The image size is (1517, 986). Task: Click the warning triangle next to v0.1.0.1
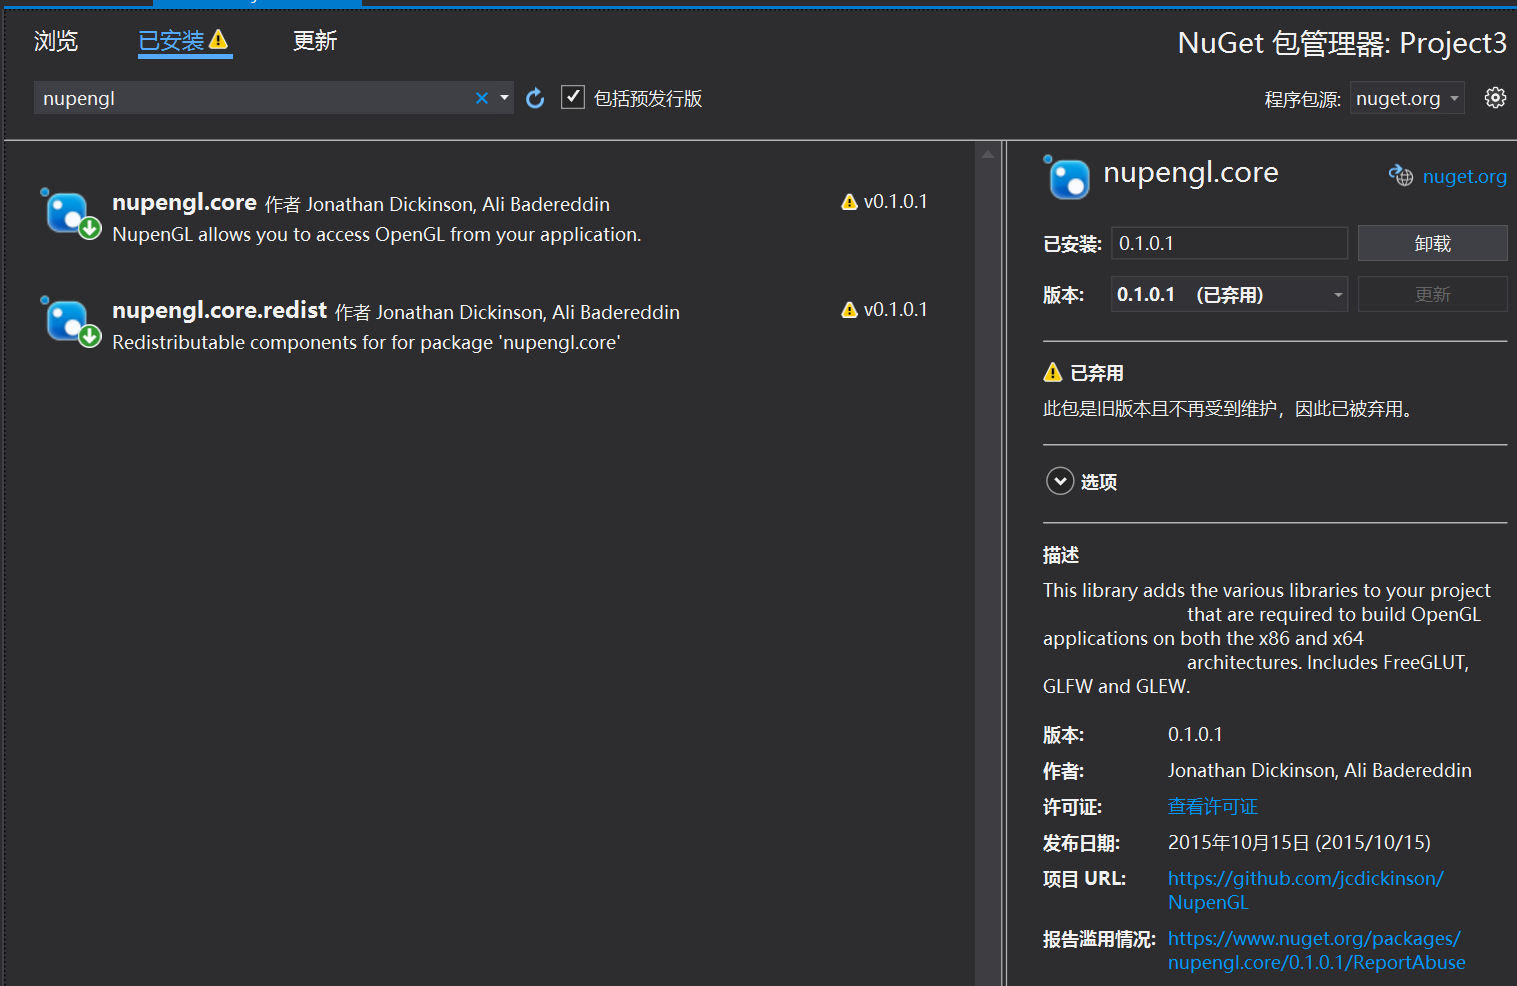[847, 201]
